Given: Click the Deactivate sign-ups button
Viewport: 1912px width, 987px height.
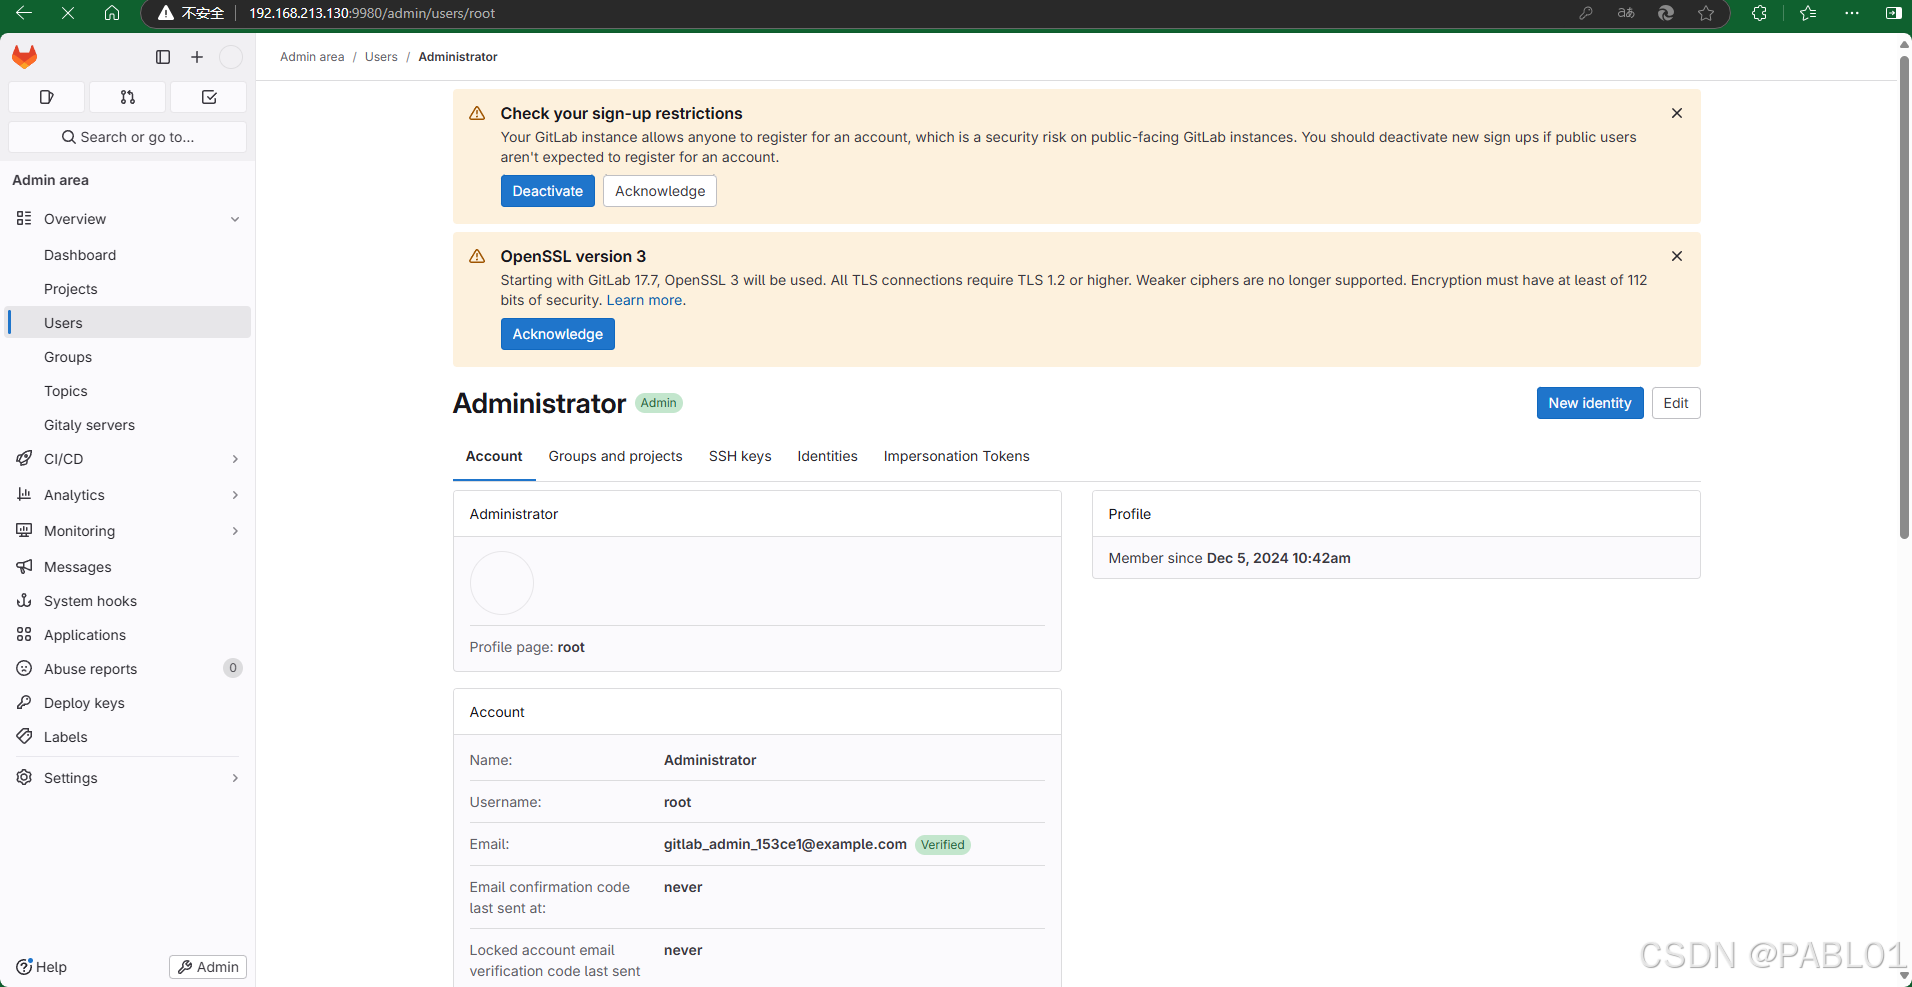Looking at the screenshot, I should (547, 191).
